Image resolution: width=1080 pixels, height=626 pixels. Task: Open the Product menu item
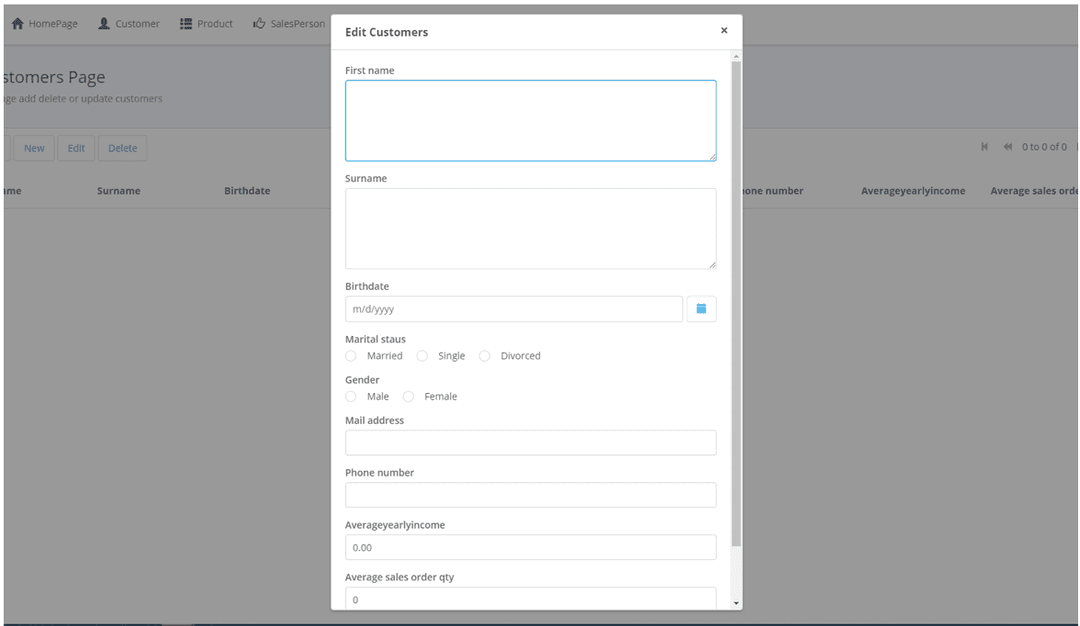click(x=207, y=23)
